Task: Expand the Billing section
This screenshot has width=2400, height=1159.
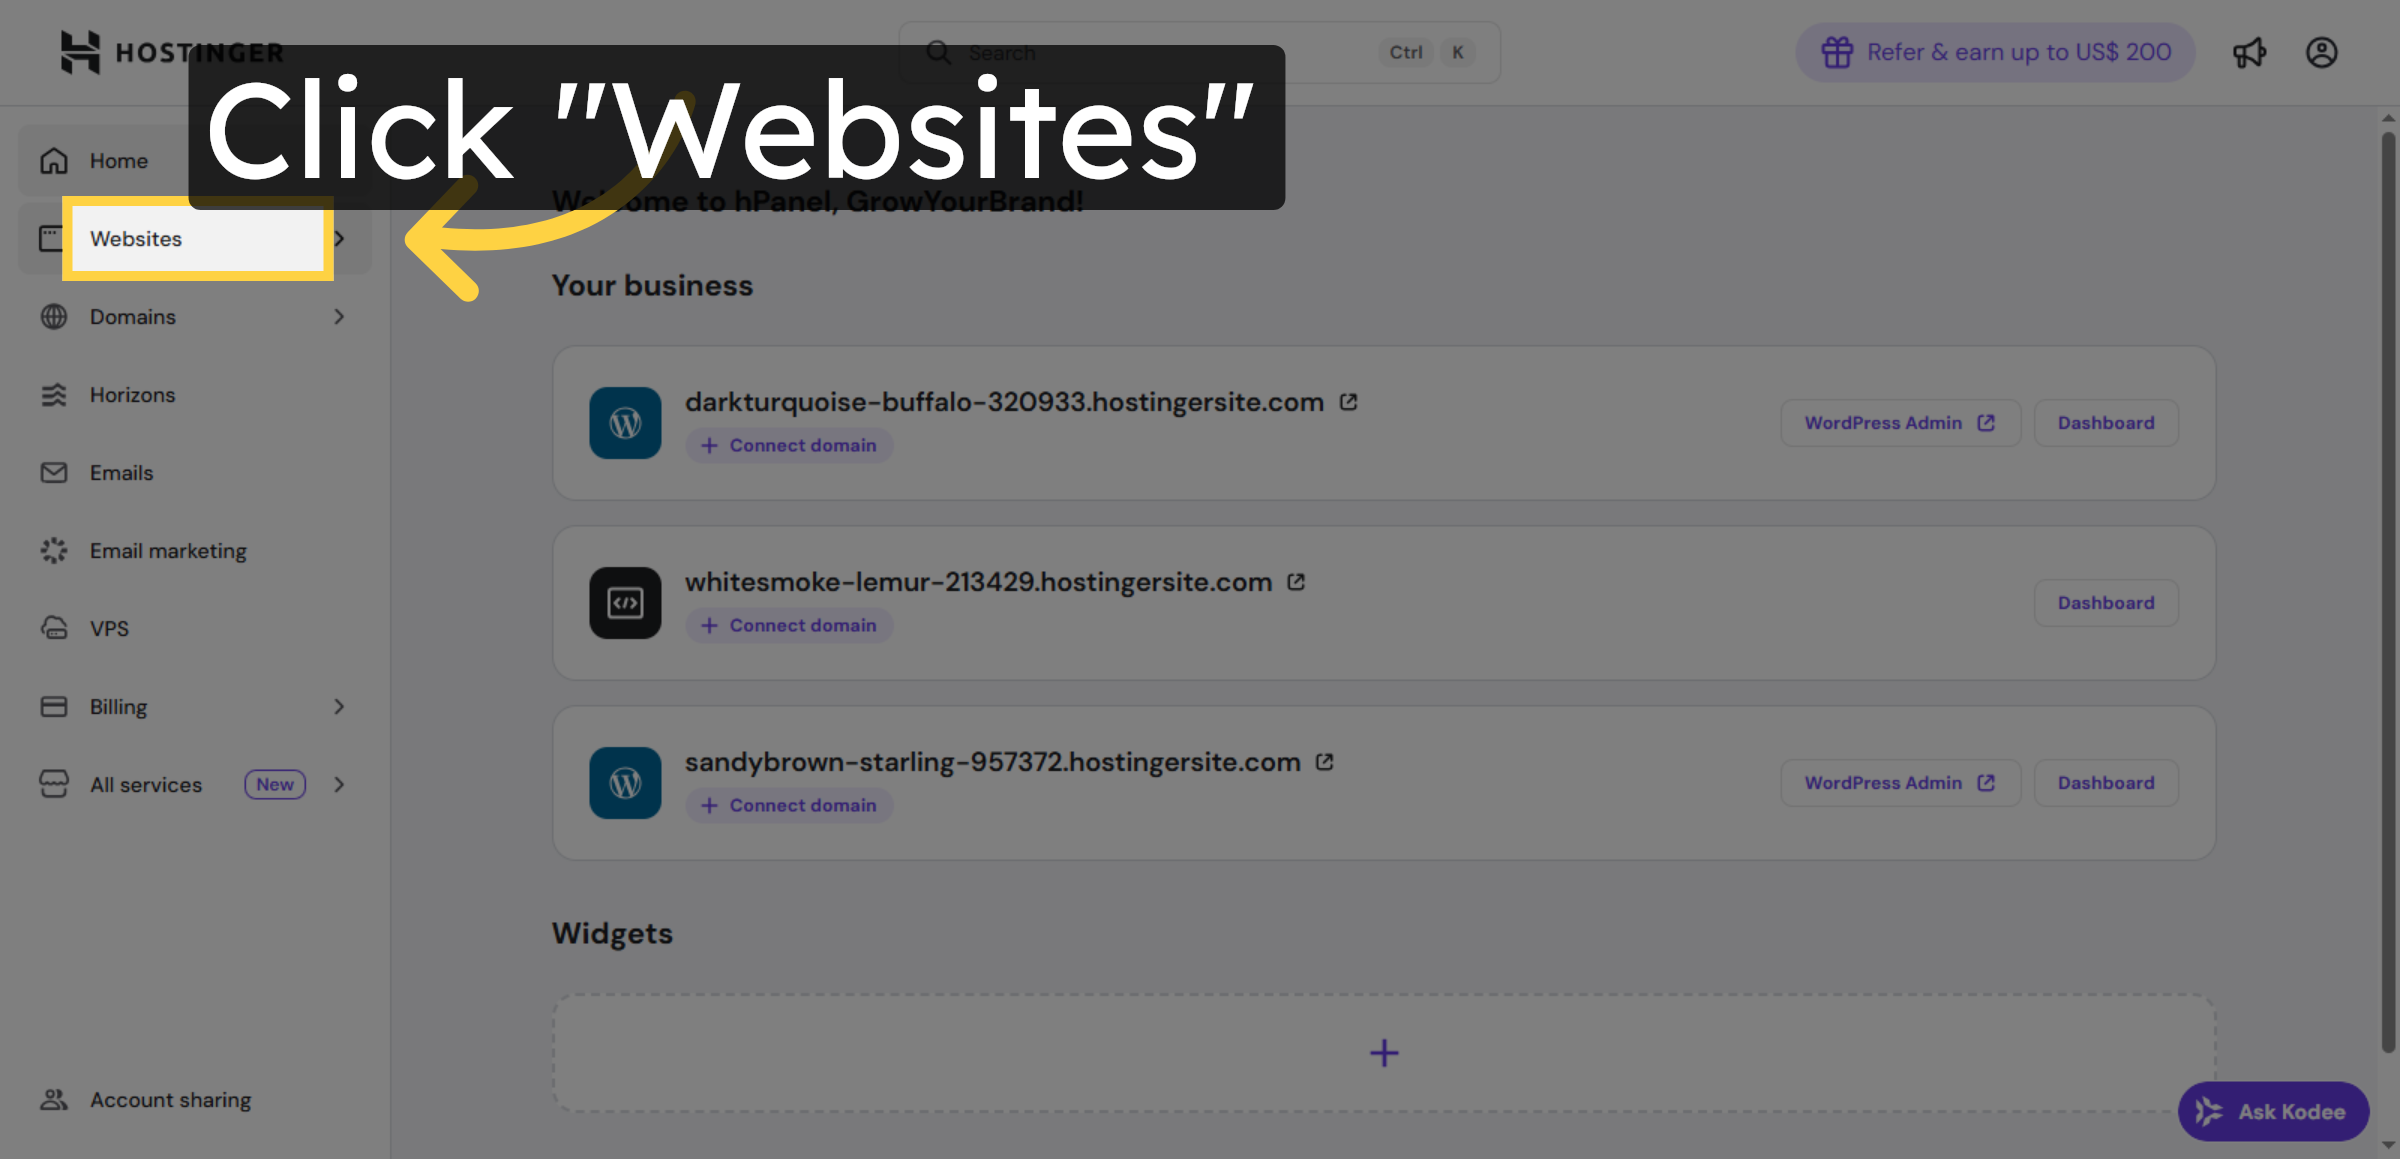Action: tap(339, 706)
